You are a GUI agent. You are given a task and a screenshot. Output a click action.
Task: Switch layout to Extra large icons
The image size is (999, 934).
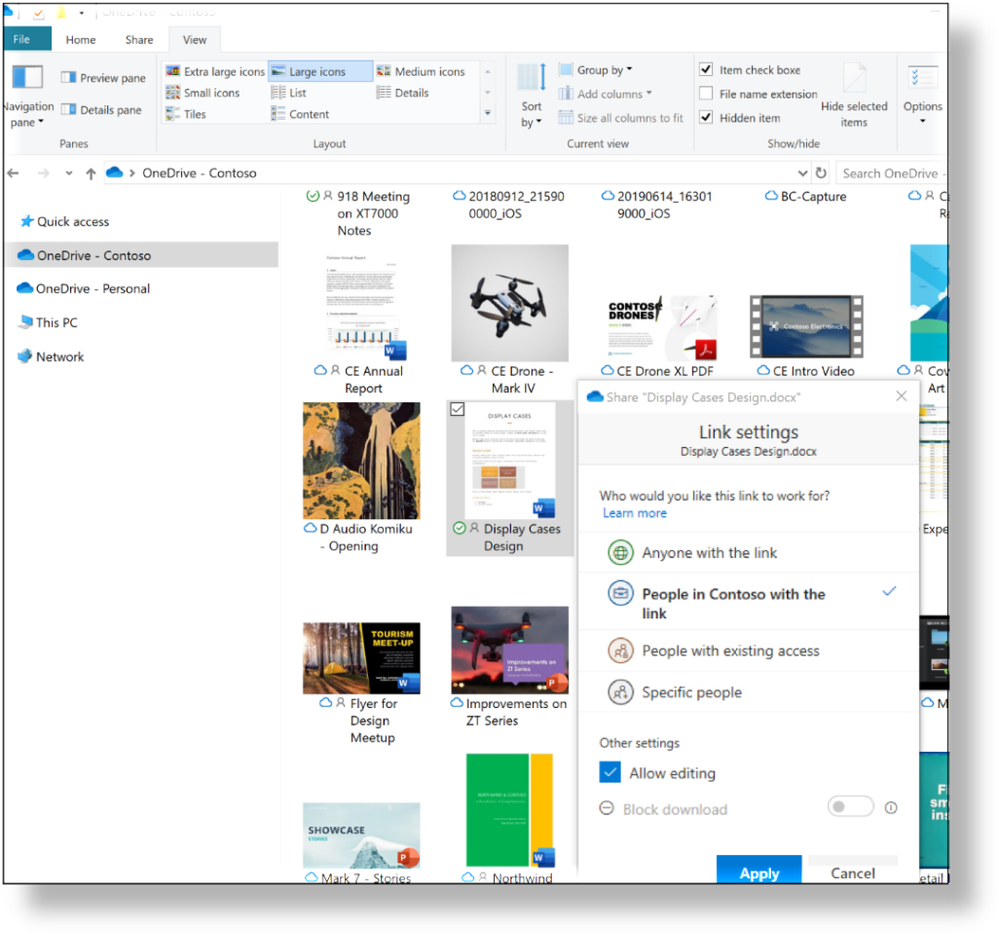(x=215, y=71)
